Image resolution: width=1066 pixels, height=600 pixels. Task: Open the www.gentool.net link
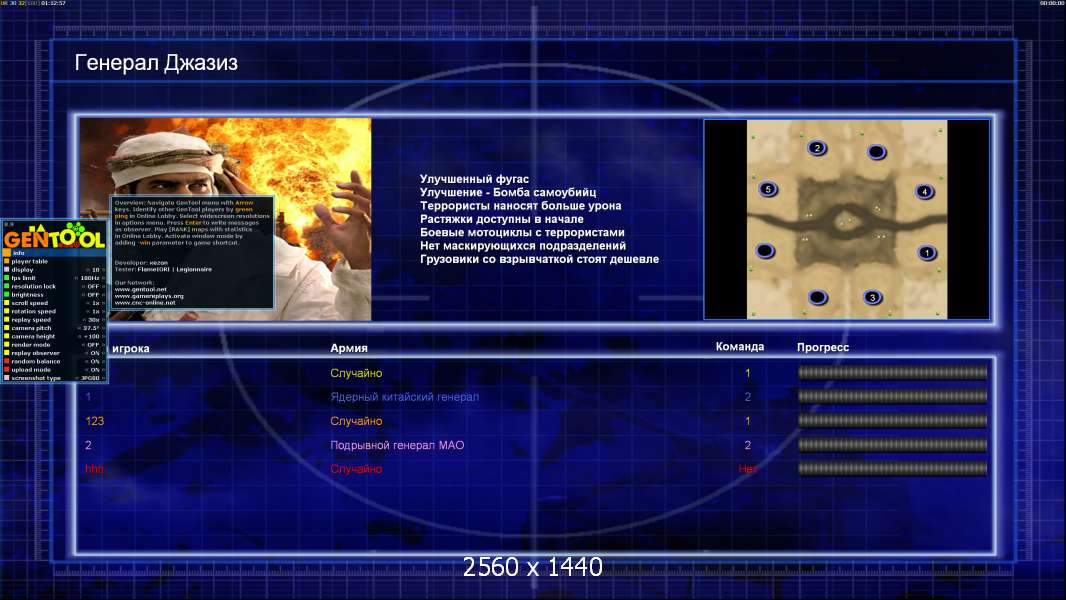(x=140, y=289)
